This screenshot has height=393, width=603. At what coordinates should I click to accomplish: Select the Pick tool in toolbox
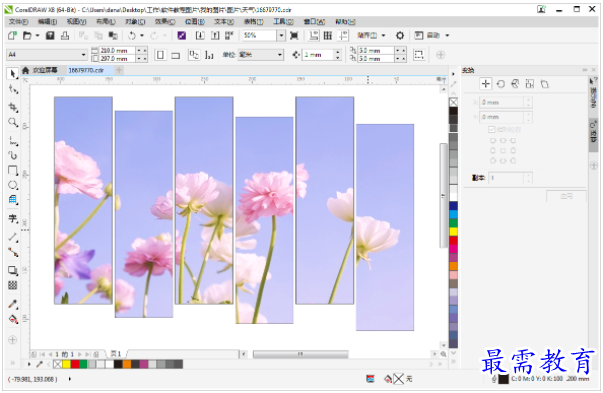[x=13, y=73]
